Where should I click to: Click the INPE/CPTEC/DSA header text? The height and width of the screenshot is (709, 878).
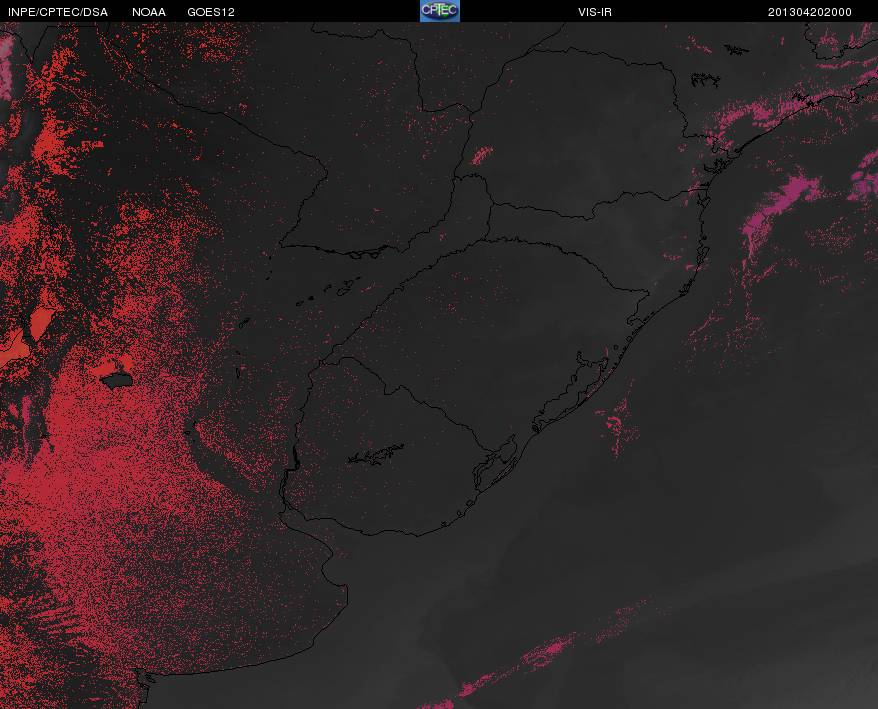tap(58, 12)
